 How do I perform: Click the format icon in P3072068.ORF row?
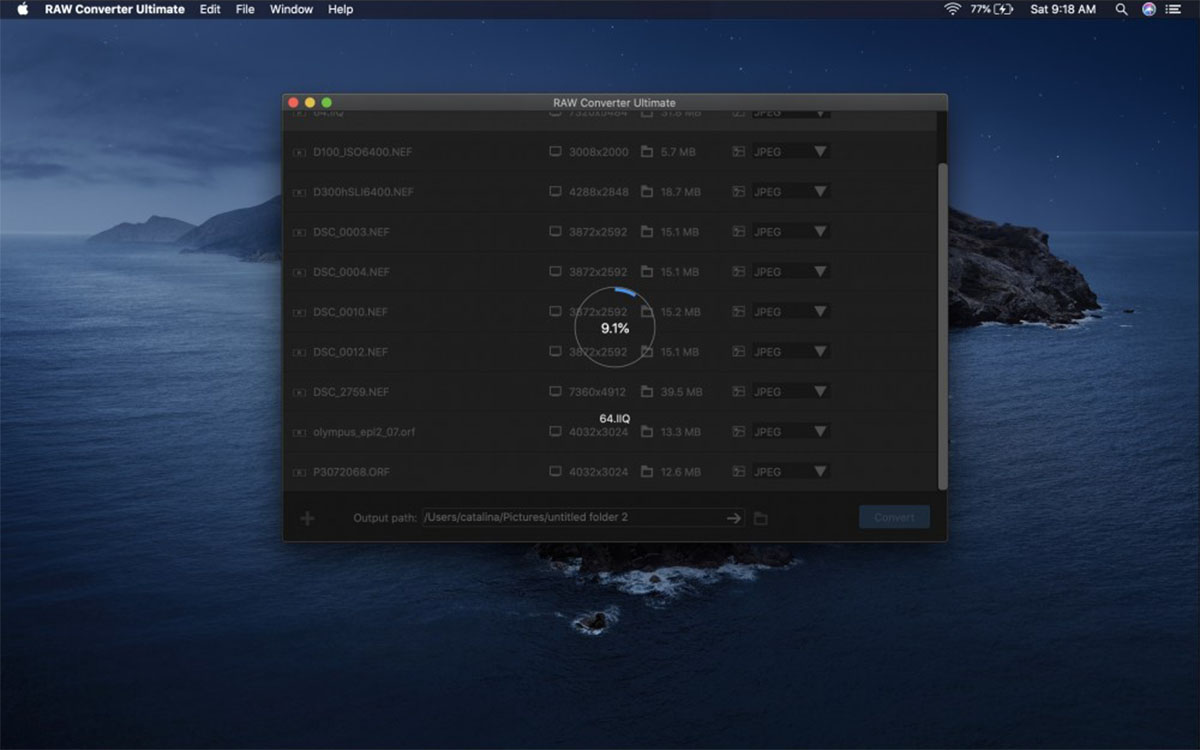[x=739, y=471]
